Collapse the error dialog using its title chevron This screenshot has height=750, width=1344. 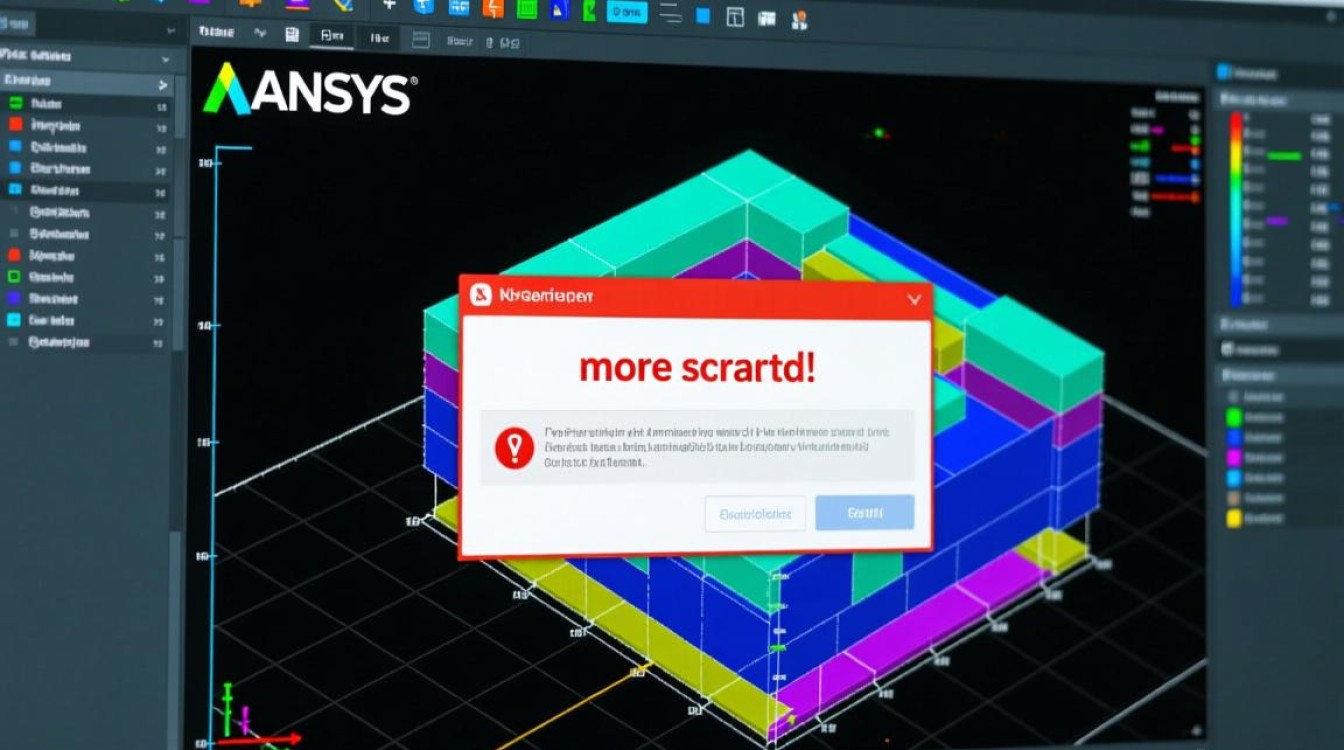(x=912, y=298)
